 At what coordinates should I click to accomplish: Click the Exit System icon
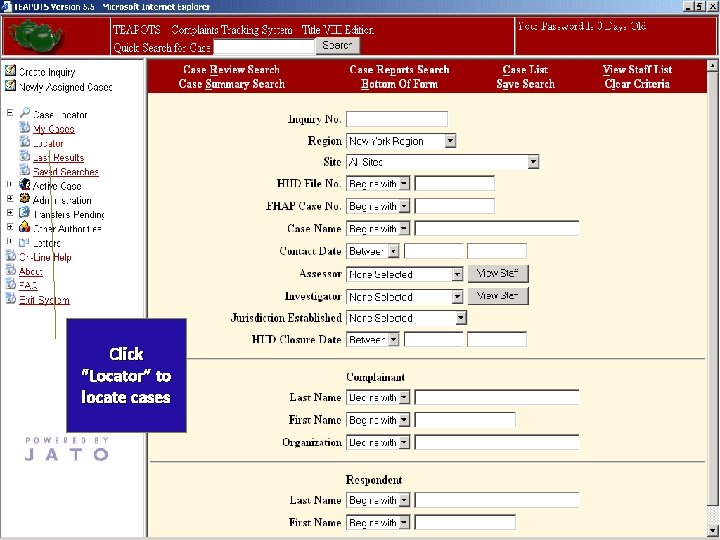coord(11,298)
